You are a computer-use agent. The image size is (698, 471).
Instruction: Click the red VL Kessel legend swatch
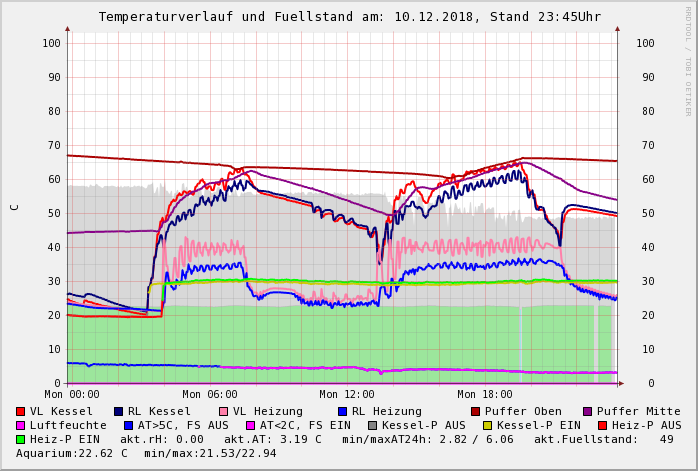[21, 411]
